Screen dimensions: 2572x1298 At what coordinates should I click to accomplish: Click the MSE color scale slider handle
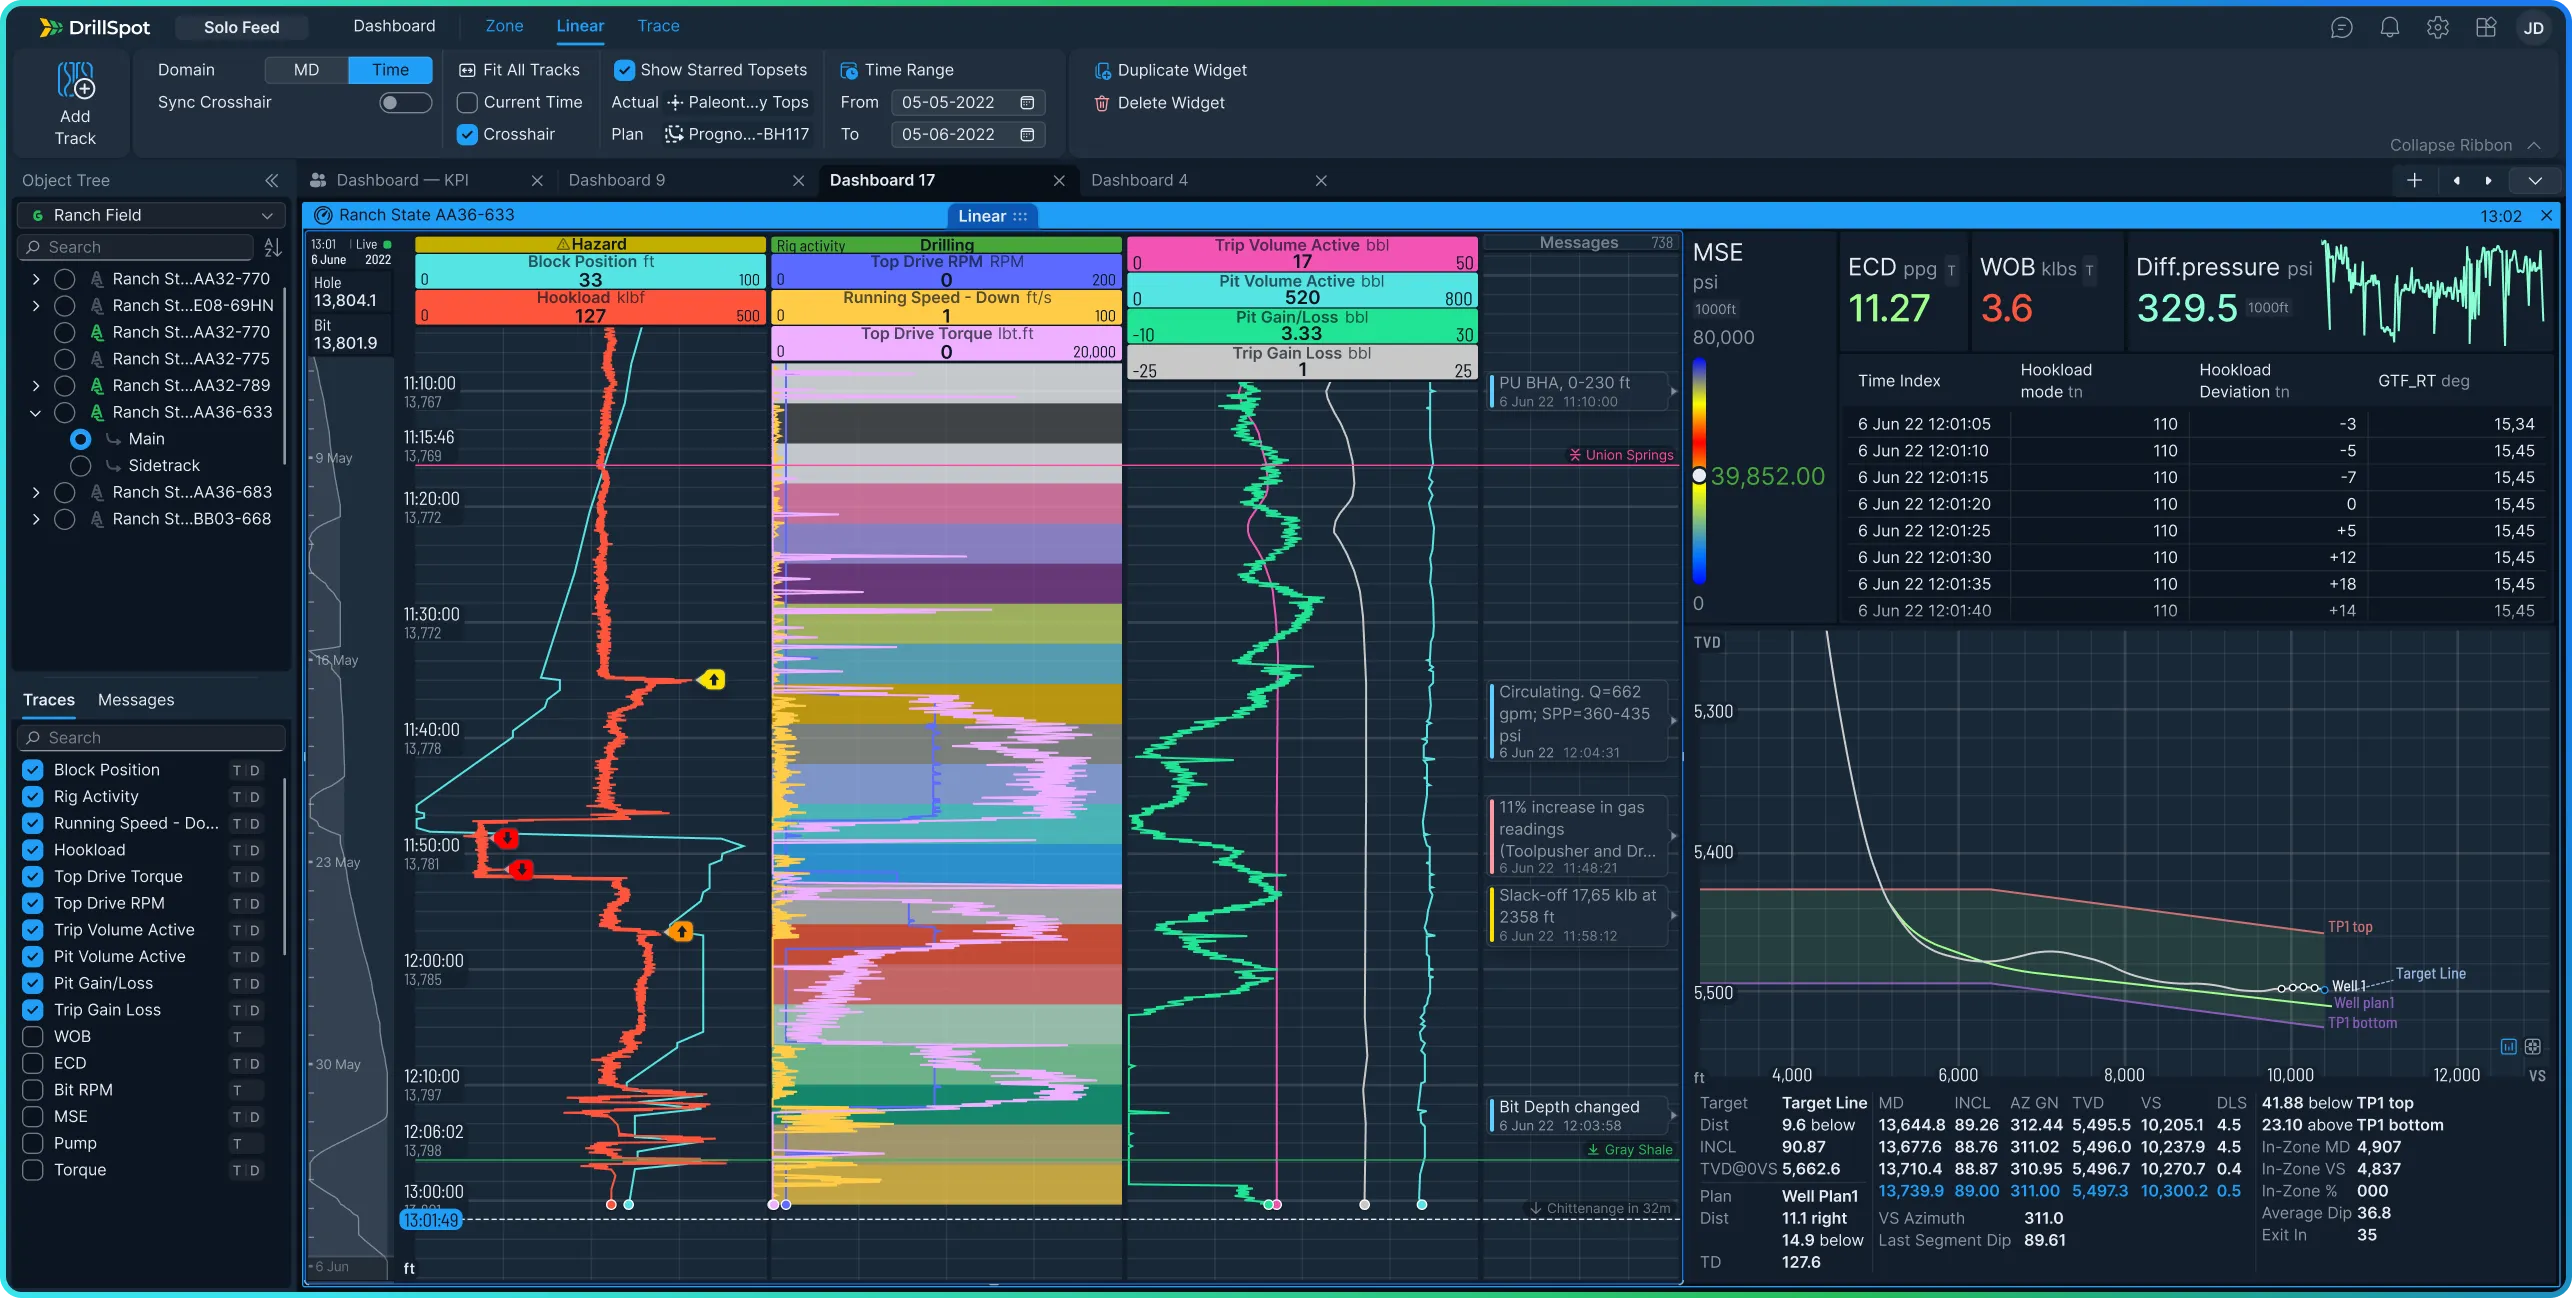click(x=1699, y=476)
